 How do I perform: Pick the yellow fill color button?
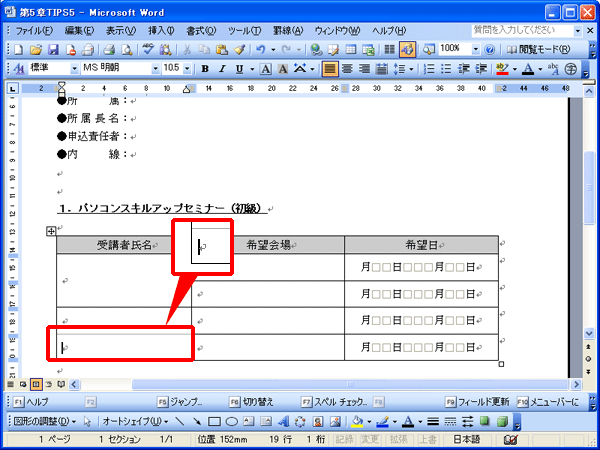[x=357, y=422]
